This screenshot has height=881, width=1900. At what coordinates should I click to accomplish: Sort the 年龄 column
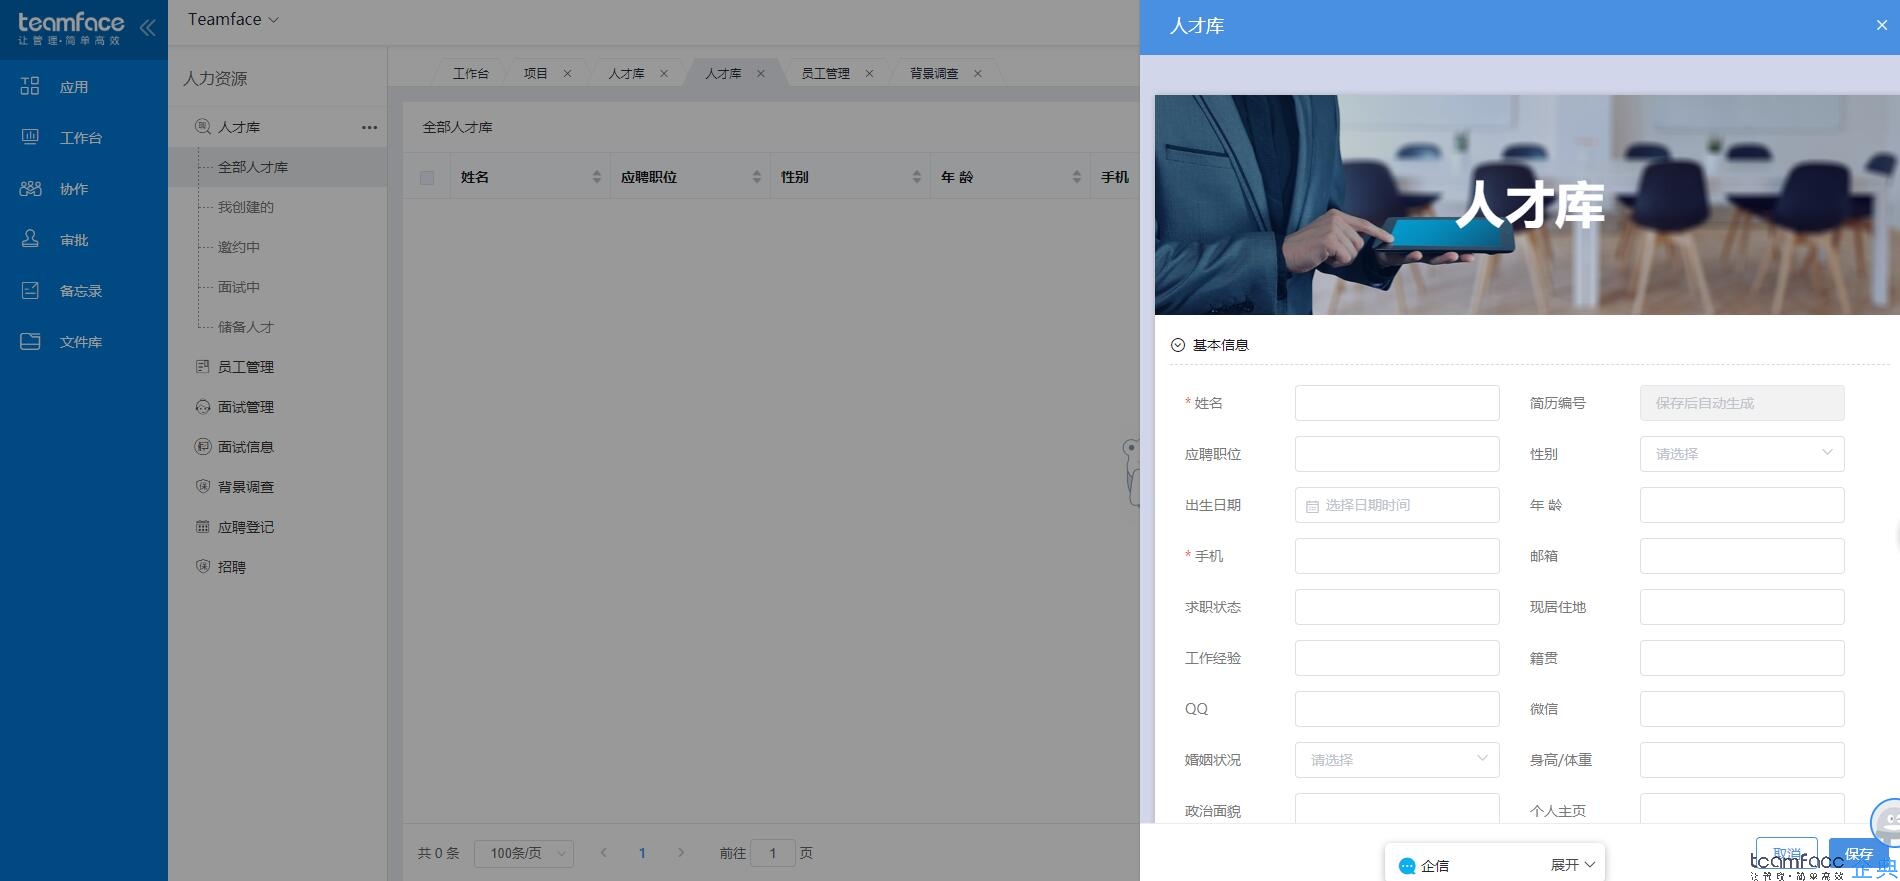click(x=1077, y=177)
